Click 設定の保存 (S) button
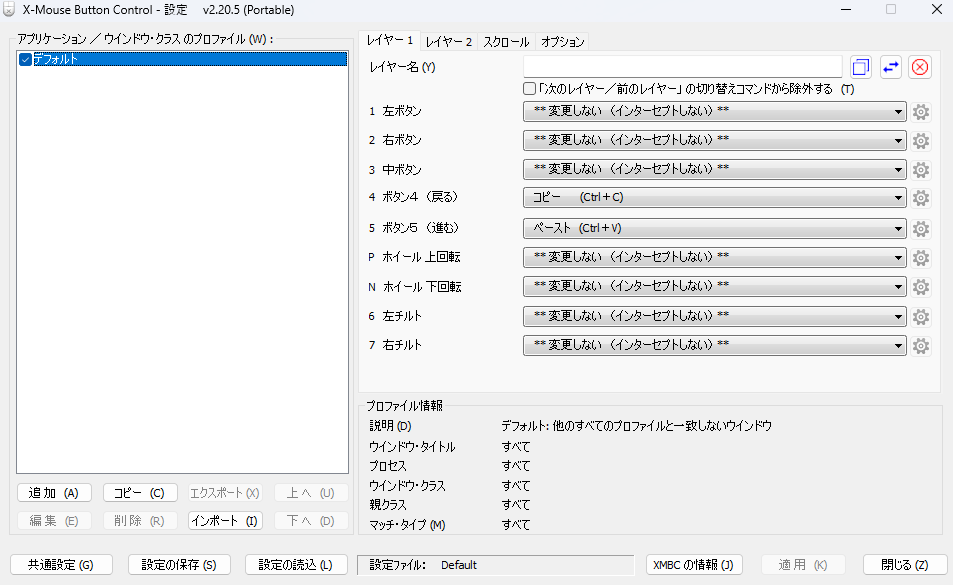The height and width of the screenshot is (585, 953). pos(179,564)
